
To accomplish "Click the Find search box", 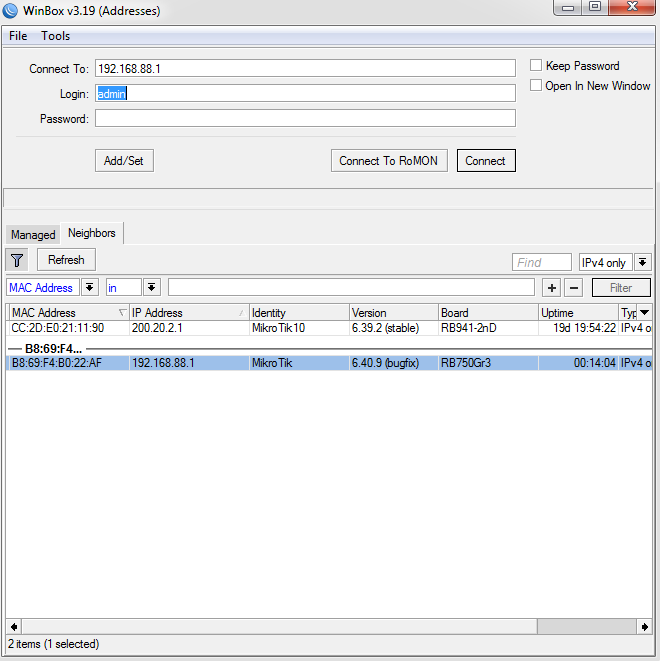I will pyautogui.click(x=542, y=262).
